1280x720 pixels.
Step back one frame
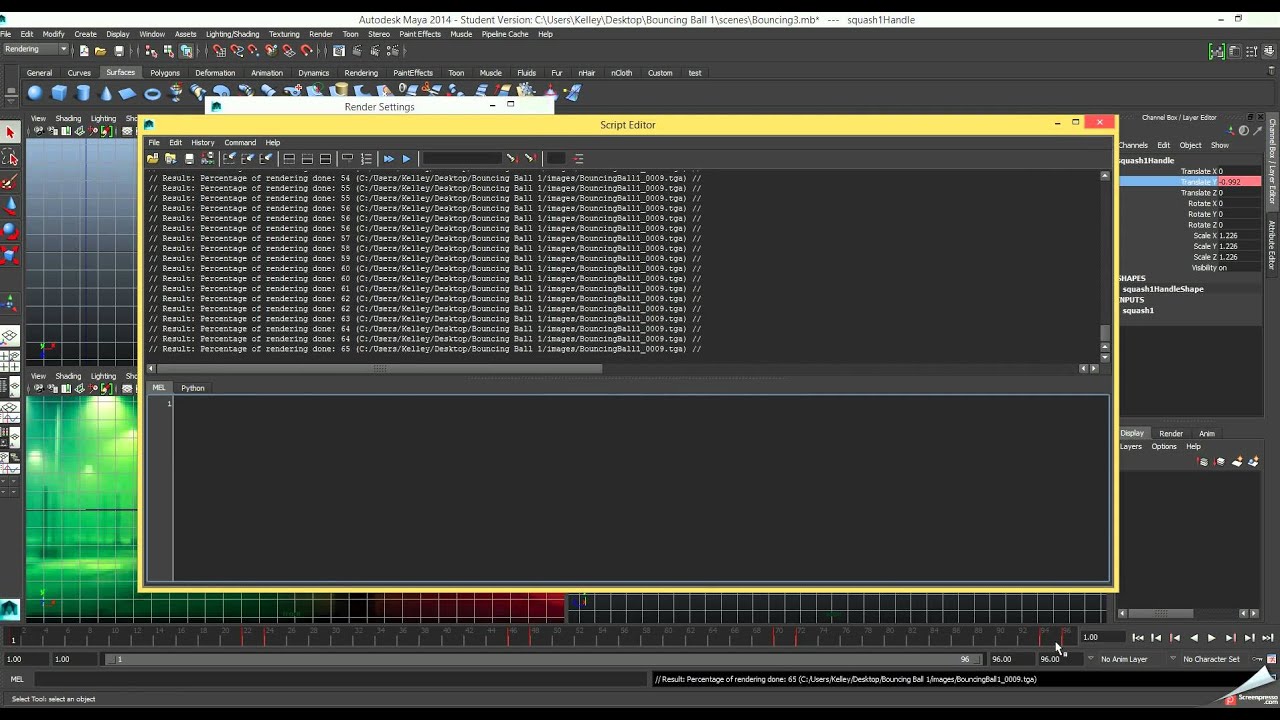pyautogui.click(x=1156, y=638)
